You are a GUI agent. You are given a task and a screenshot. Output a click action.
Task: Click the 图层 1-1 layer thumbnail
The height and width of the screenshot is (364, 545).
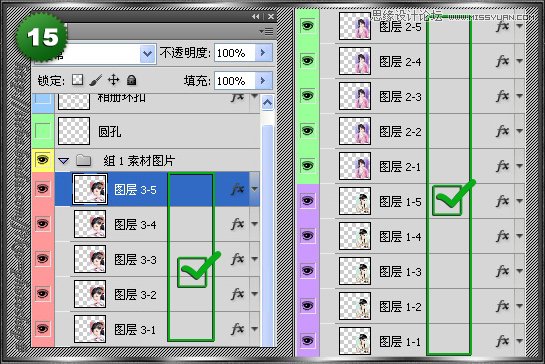pos(355,341)
